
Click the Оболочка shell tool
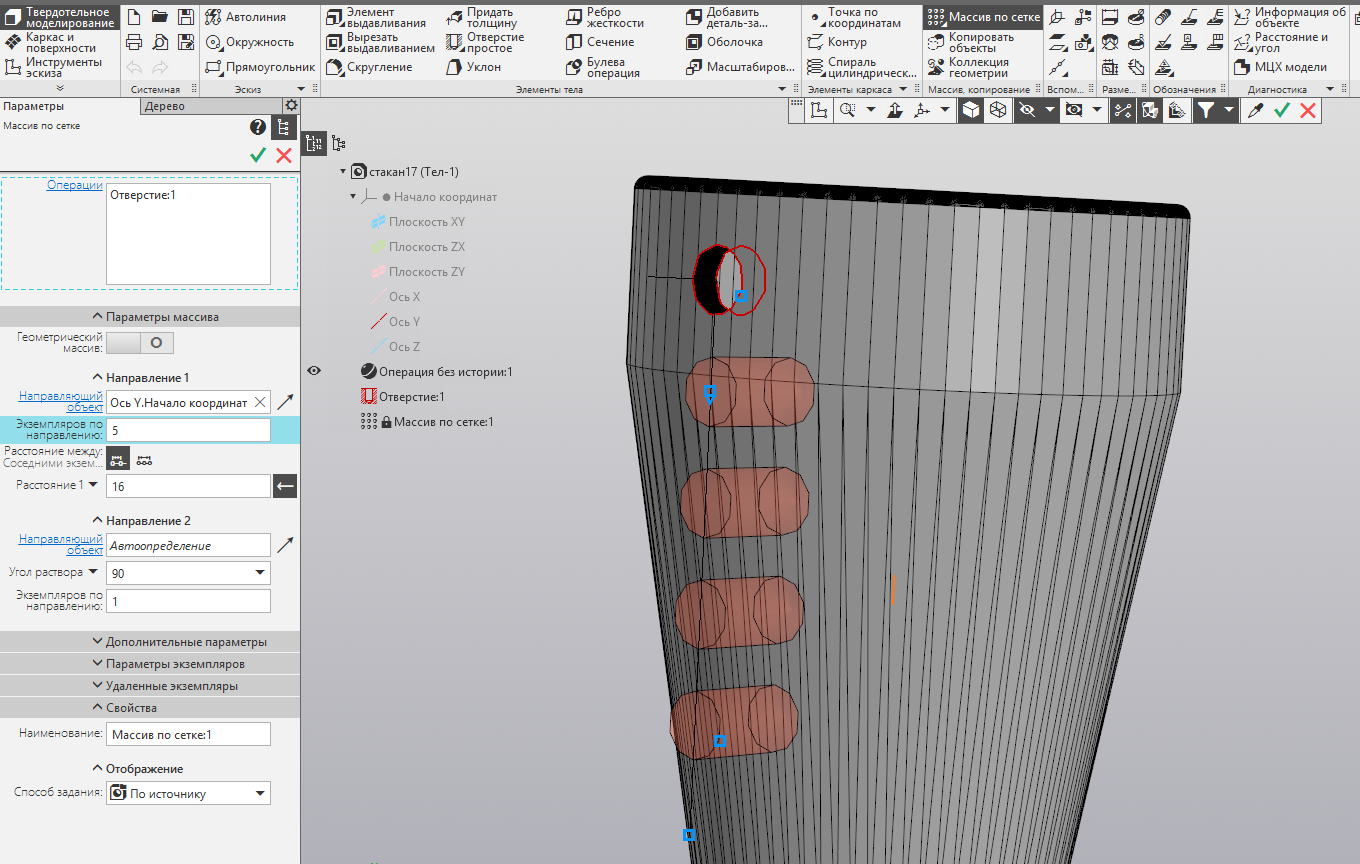click(x=724, y=42)
